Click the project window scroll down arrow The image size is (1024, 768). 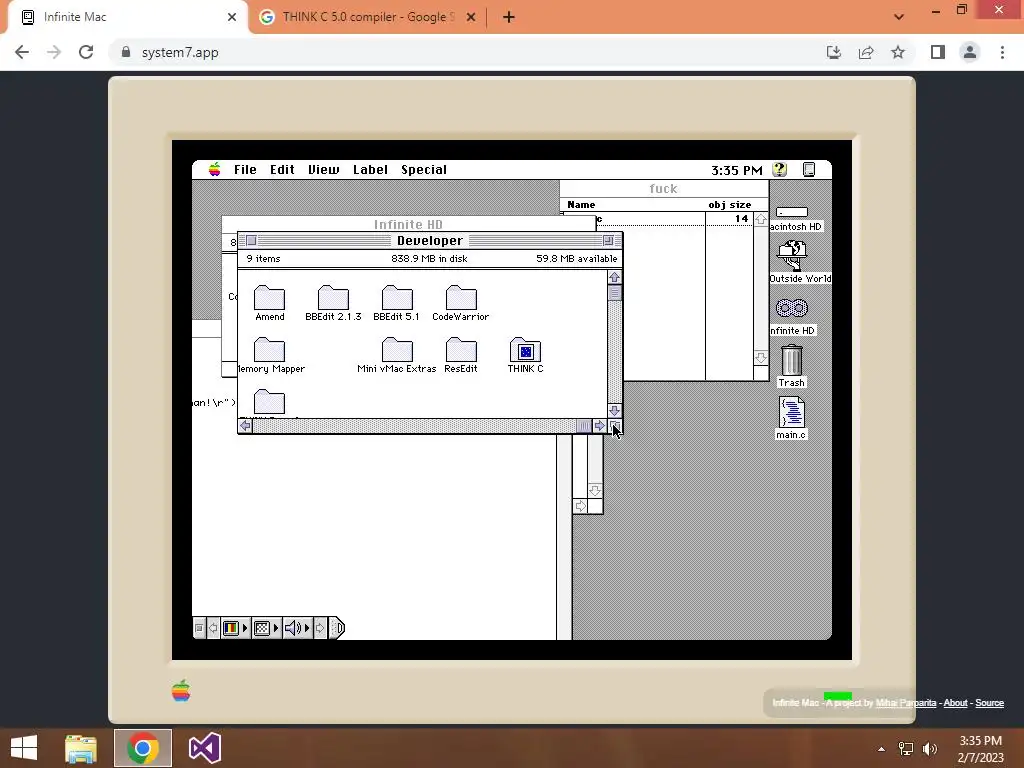[x=761, y=358]
